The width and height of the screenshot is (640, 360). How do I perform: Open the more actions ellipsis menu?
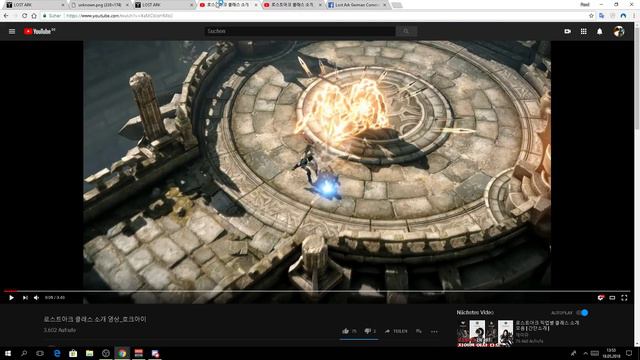pos(434,331)
